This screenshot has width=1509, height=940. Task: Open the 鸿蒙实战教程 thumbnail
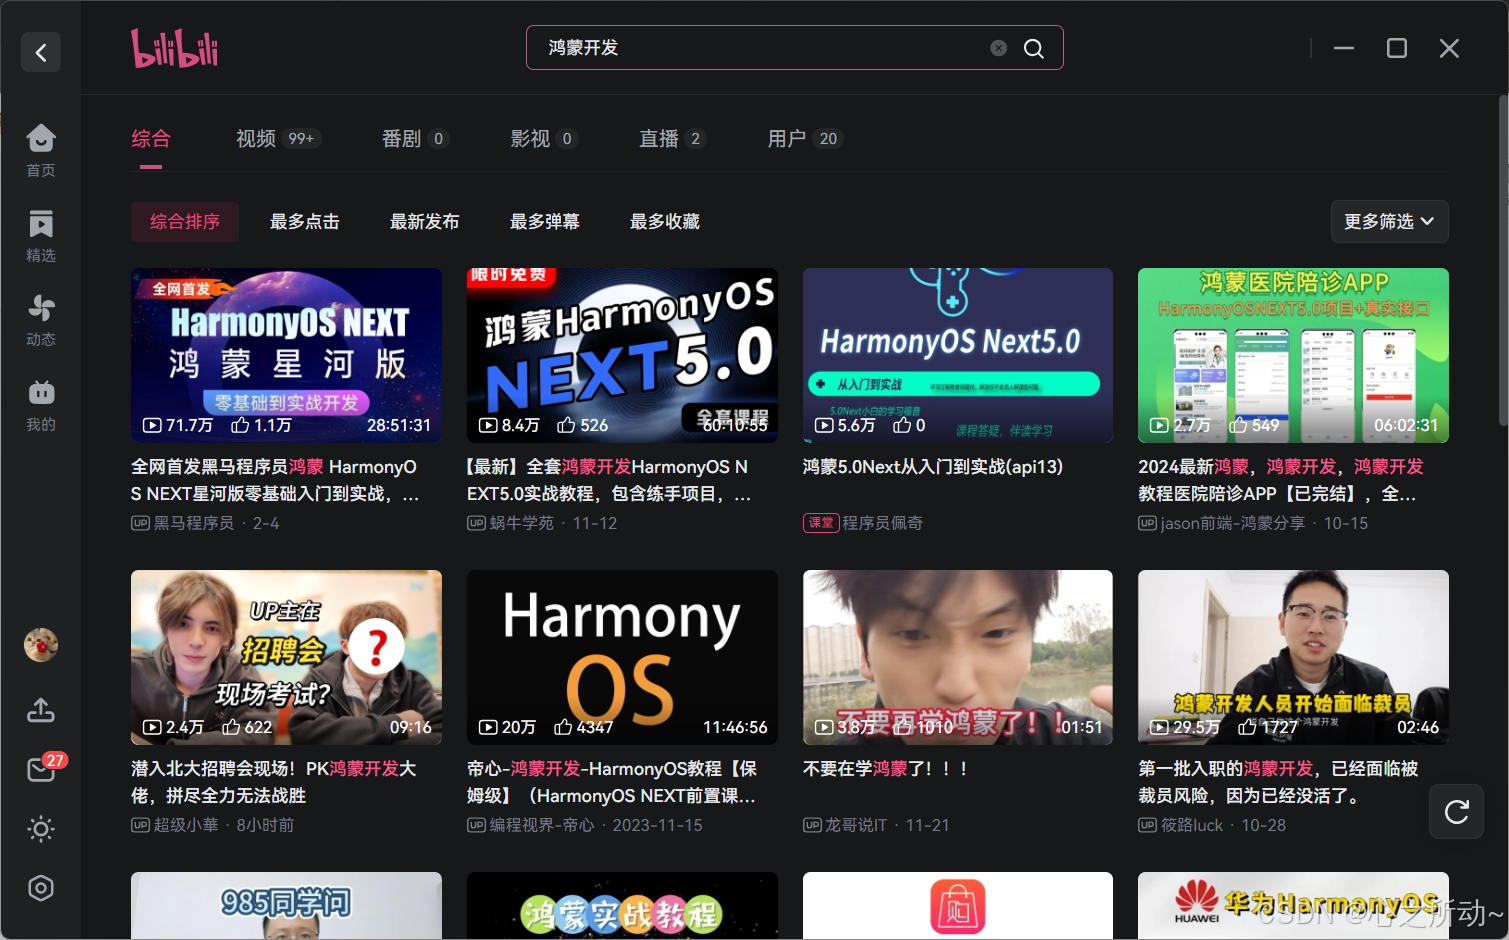[622, 905]
